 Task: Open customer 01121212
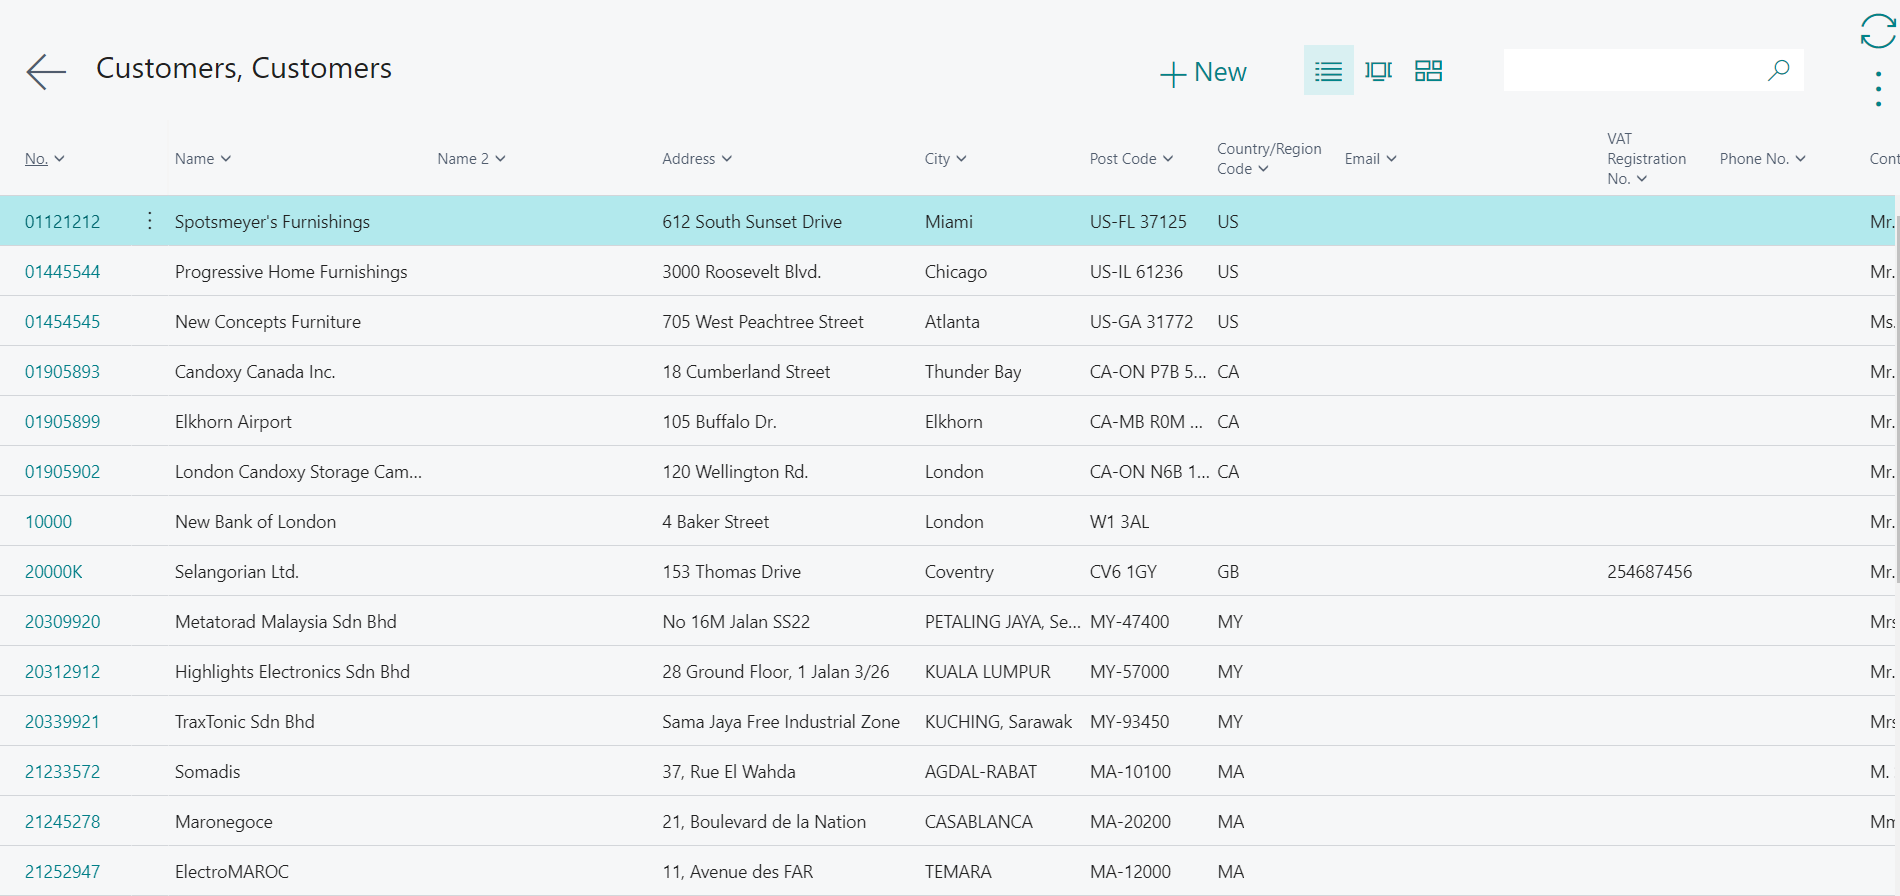coord(62,222)
